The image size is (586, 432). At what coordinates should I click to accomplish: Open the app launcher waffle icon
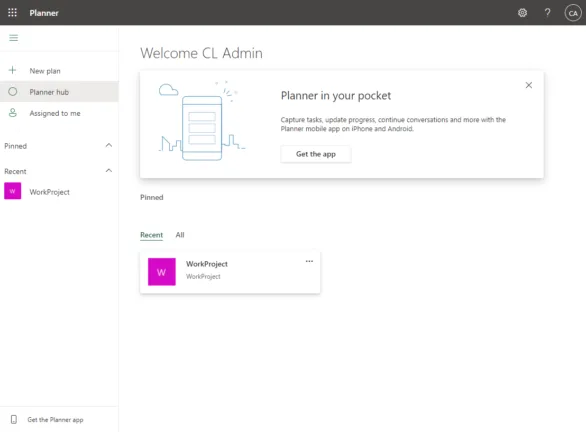[12, 13]
